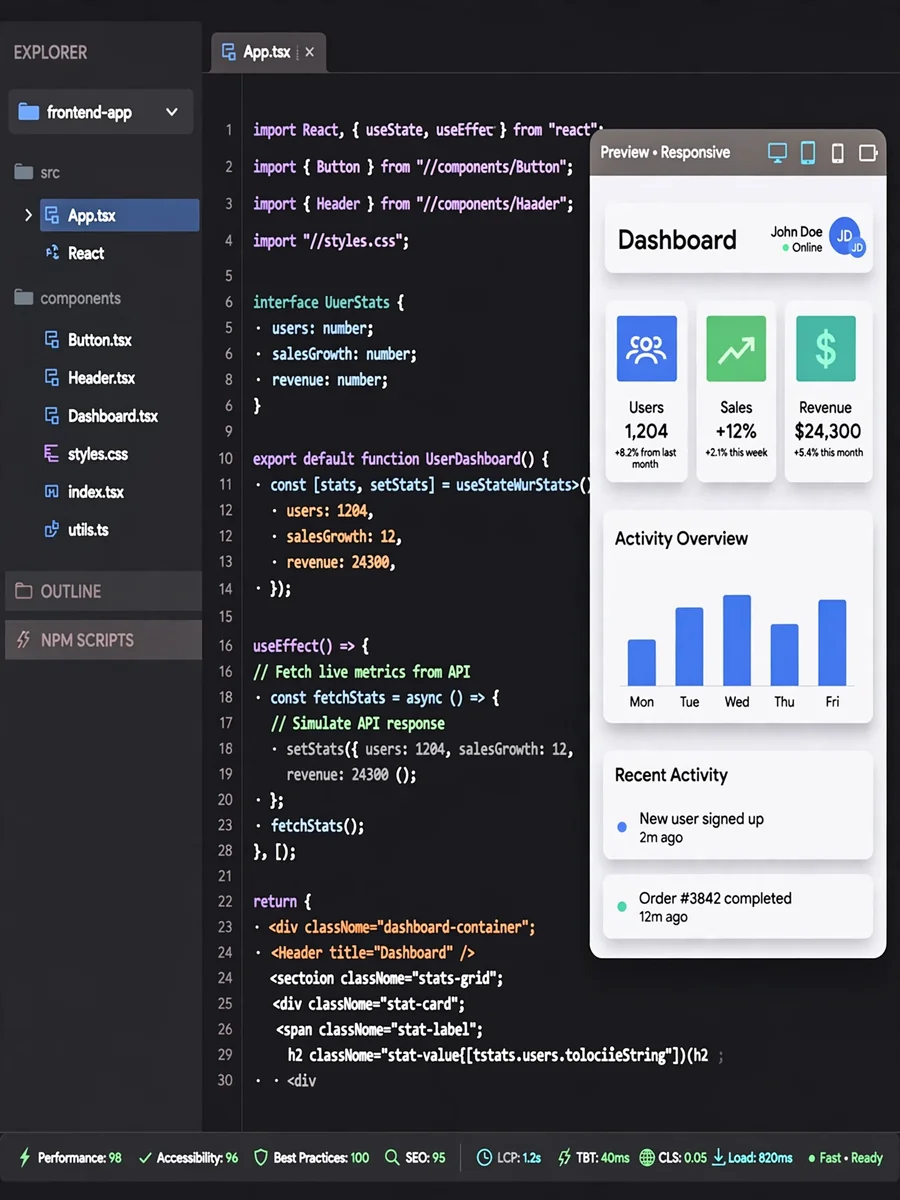
Task: Click the Header.tsx file icon
Action: 52,378
